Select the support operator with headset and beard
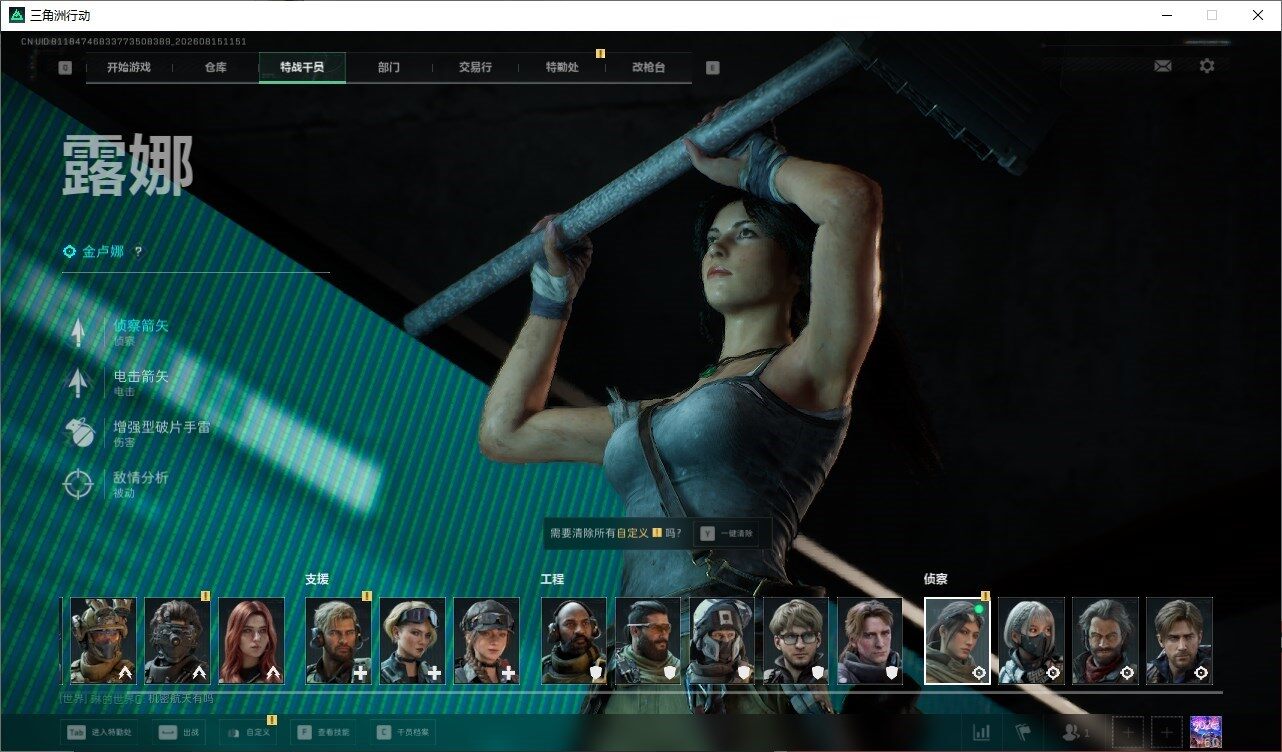 click(x=338, y=641)
